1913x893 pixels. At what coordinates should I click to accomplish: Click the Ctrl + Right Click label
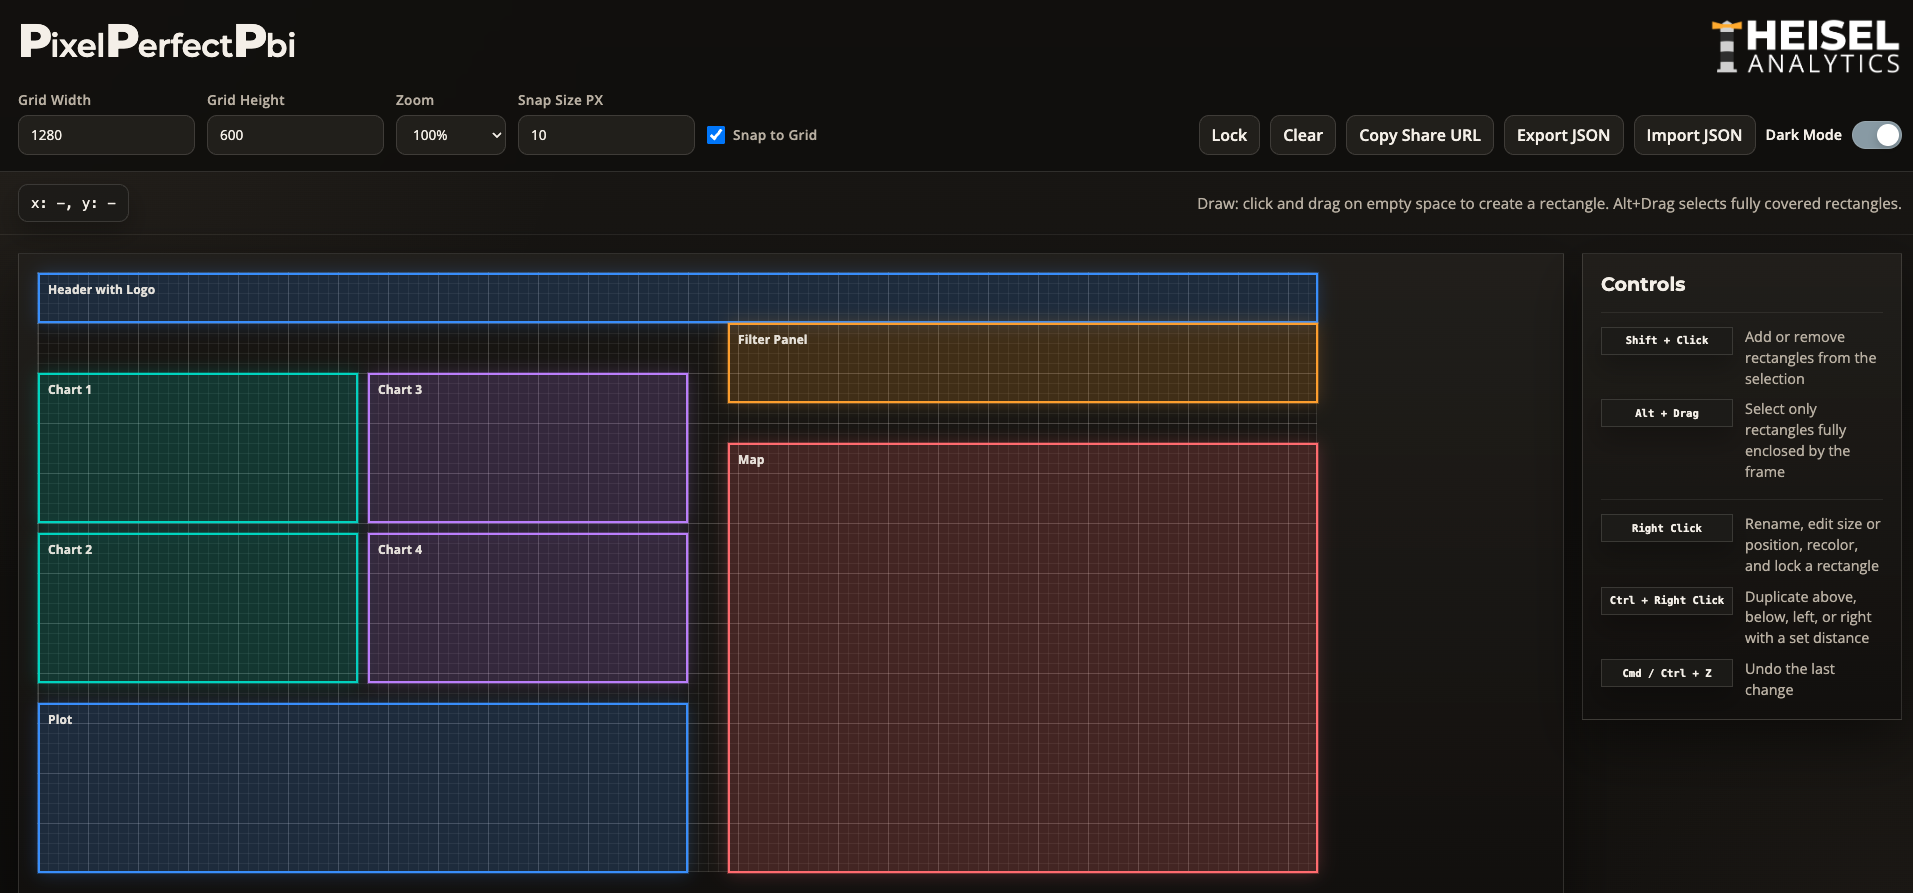pos(1666,600)
